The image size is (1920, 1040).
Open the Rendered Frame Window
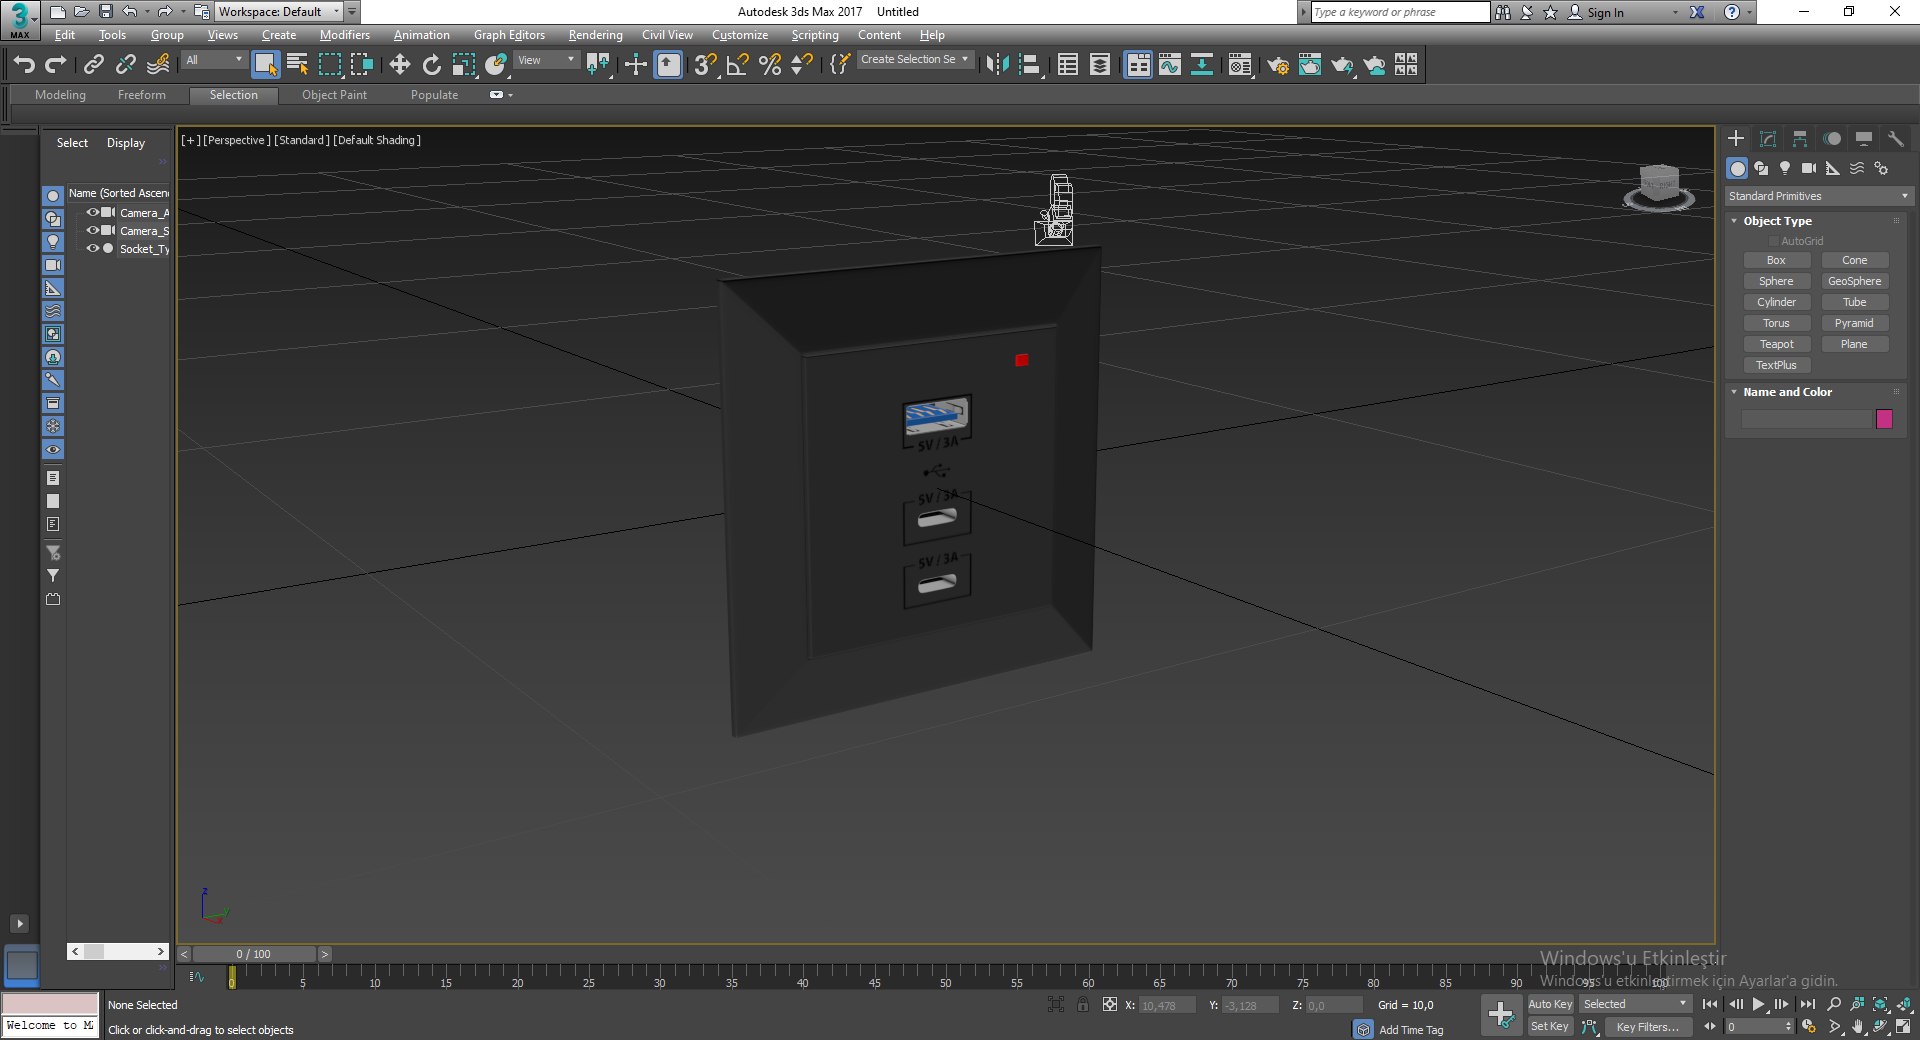(1310, 65)
